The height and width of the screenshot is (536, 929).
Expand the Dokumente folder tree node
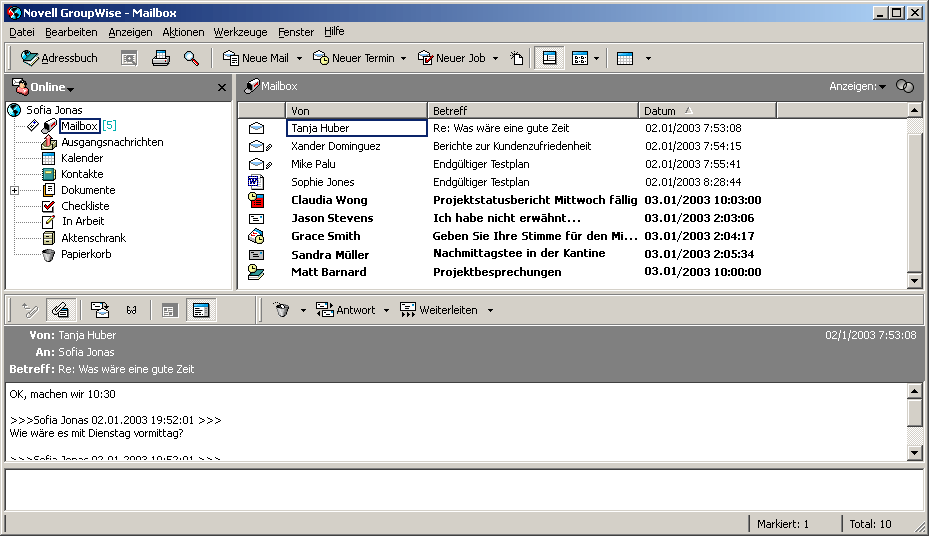click(15, 190)
